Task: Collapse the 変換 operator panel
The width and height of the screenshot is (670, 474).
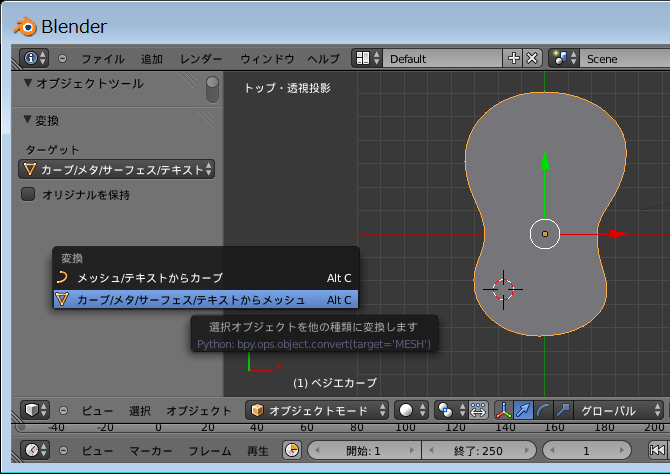Action: [x=28, y=120]
